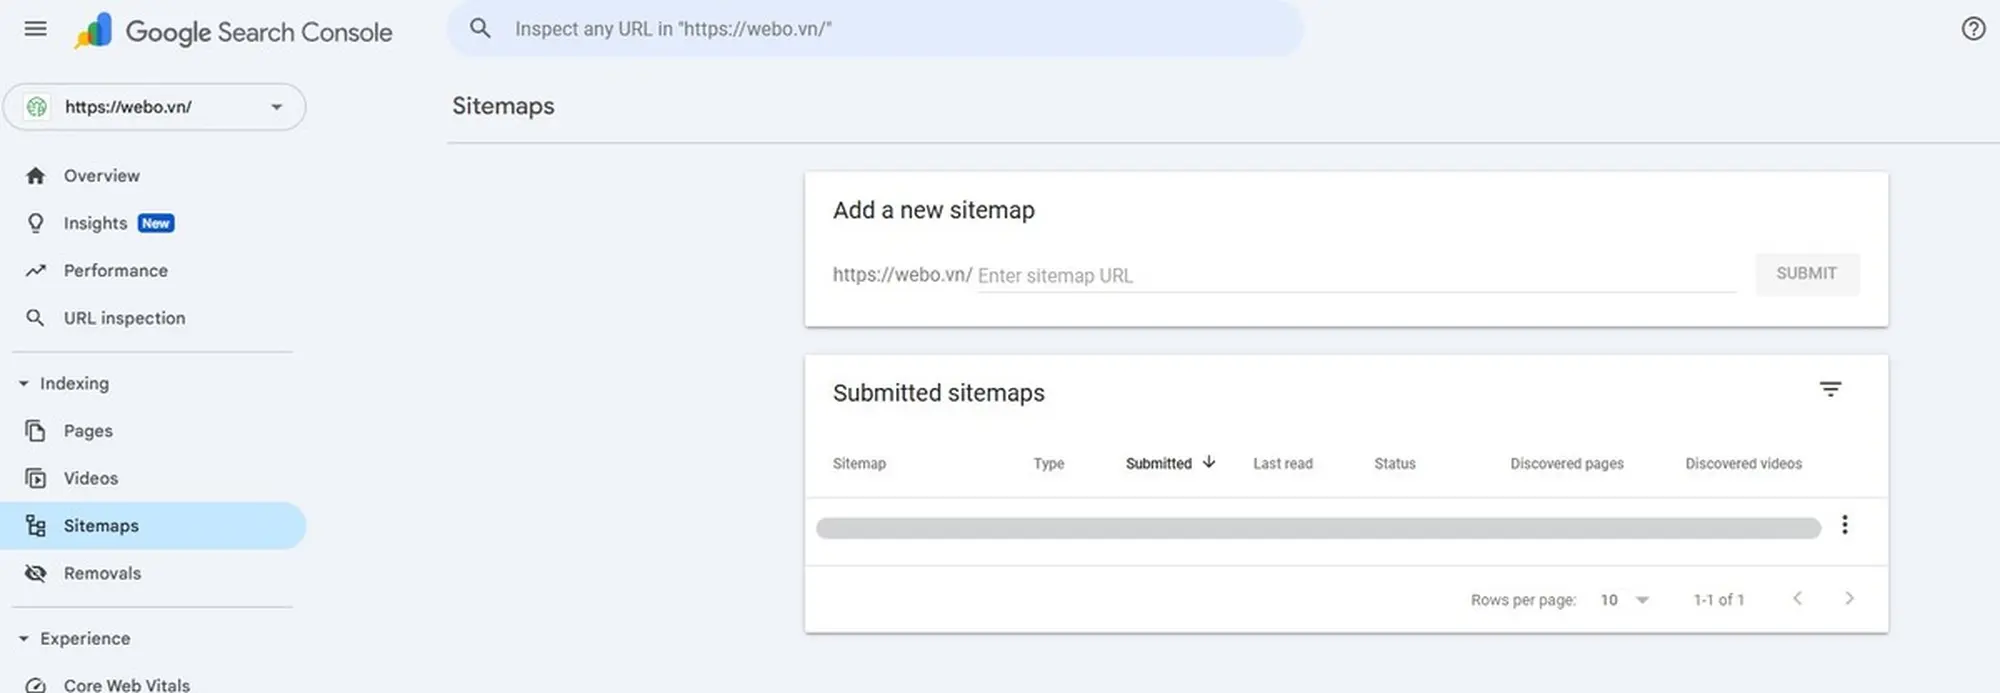Click the Insights lightbulb icon
Screen dimensions: 2000x693
[36, 223]
